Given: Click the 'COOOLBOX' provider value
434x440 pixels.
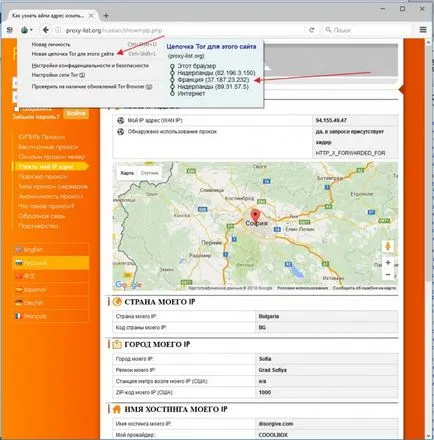Looking at the screenshot, I should 273,435.
